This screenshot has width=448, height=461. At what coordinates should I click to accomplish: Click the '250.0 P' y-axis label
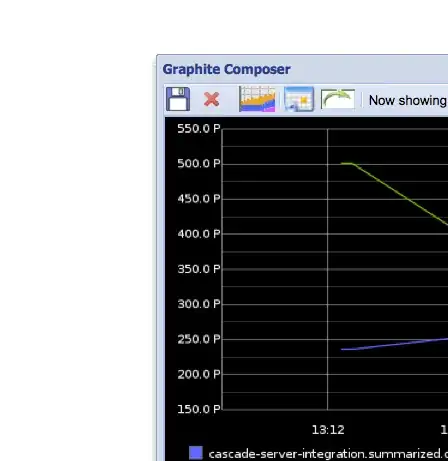[199, 339]
